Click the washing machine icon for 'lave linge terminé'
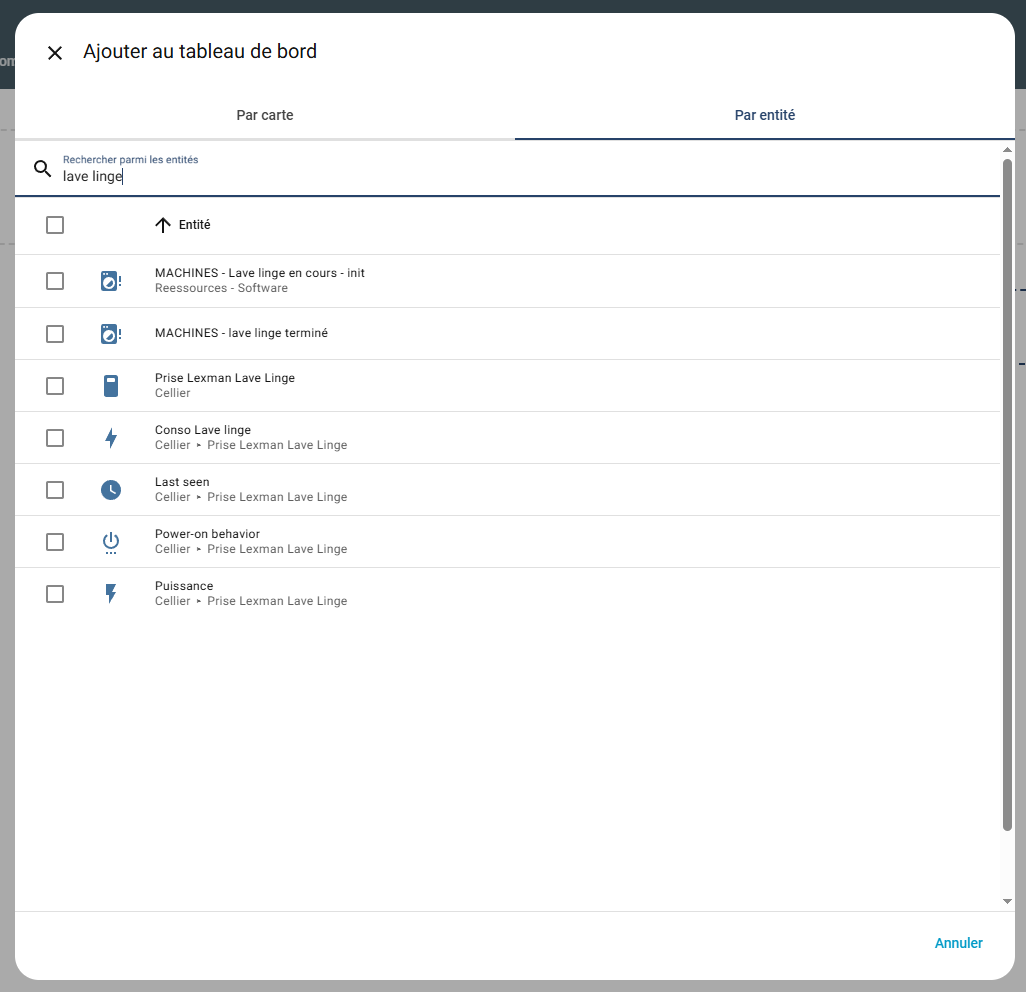This screenshot has height=992, width=1026. [110, 334]
